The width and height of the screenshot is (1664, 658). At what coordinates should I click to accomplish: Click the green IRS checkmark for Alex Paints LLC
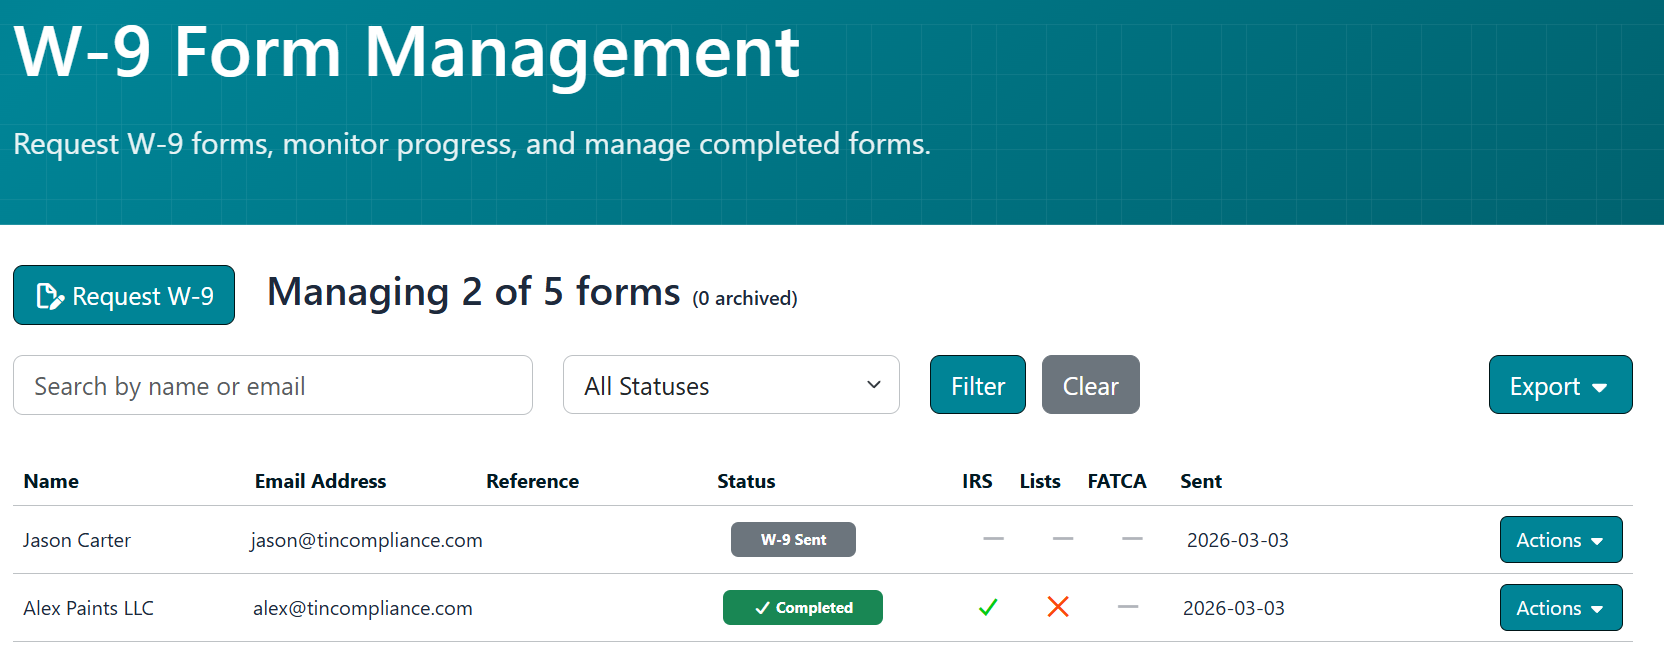pyautogui.click(x=988, y=607)
